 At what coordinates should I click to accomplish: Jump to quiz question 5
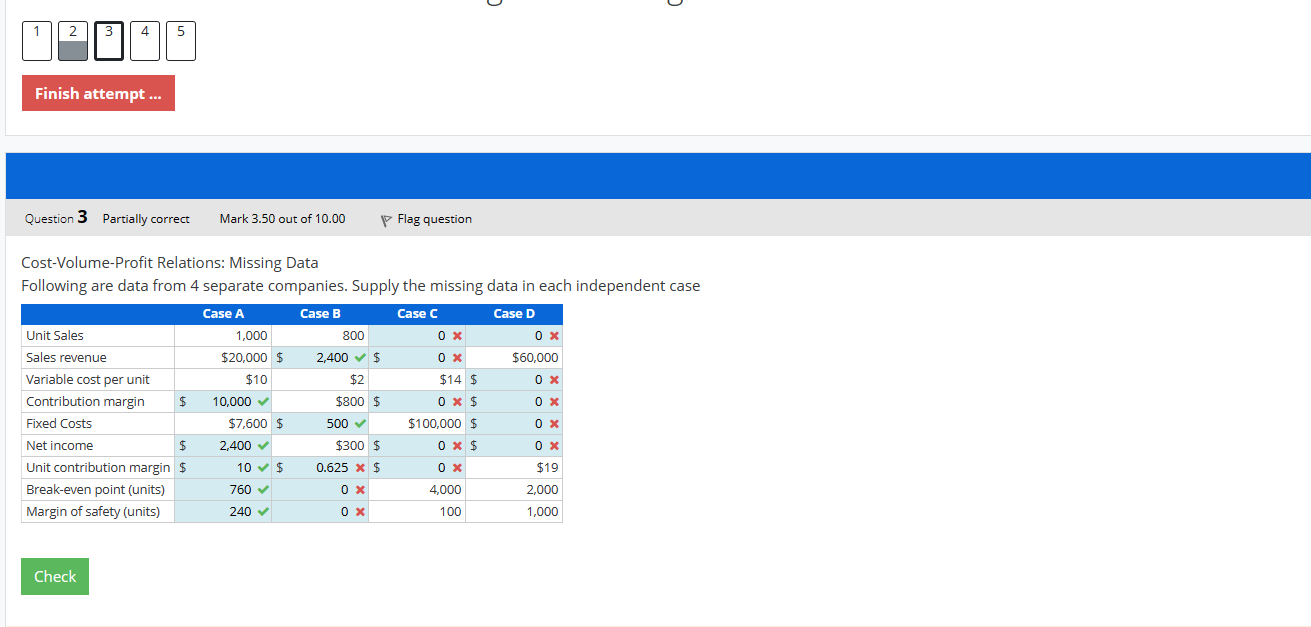[x=181, y=41]
